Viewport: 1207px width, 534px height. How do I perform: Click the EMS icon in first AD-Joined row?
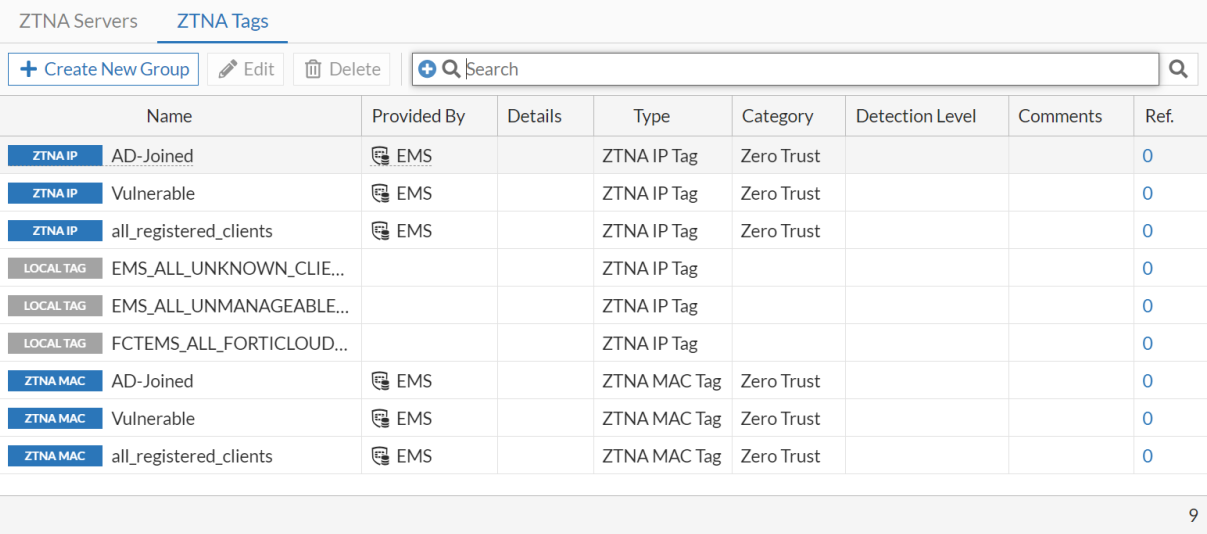tap(380, 156)
